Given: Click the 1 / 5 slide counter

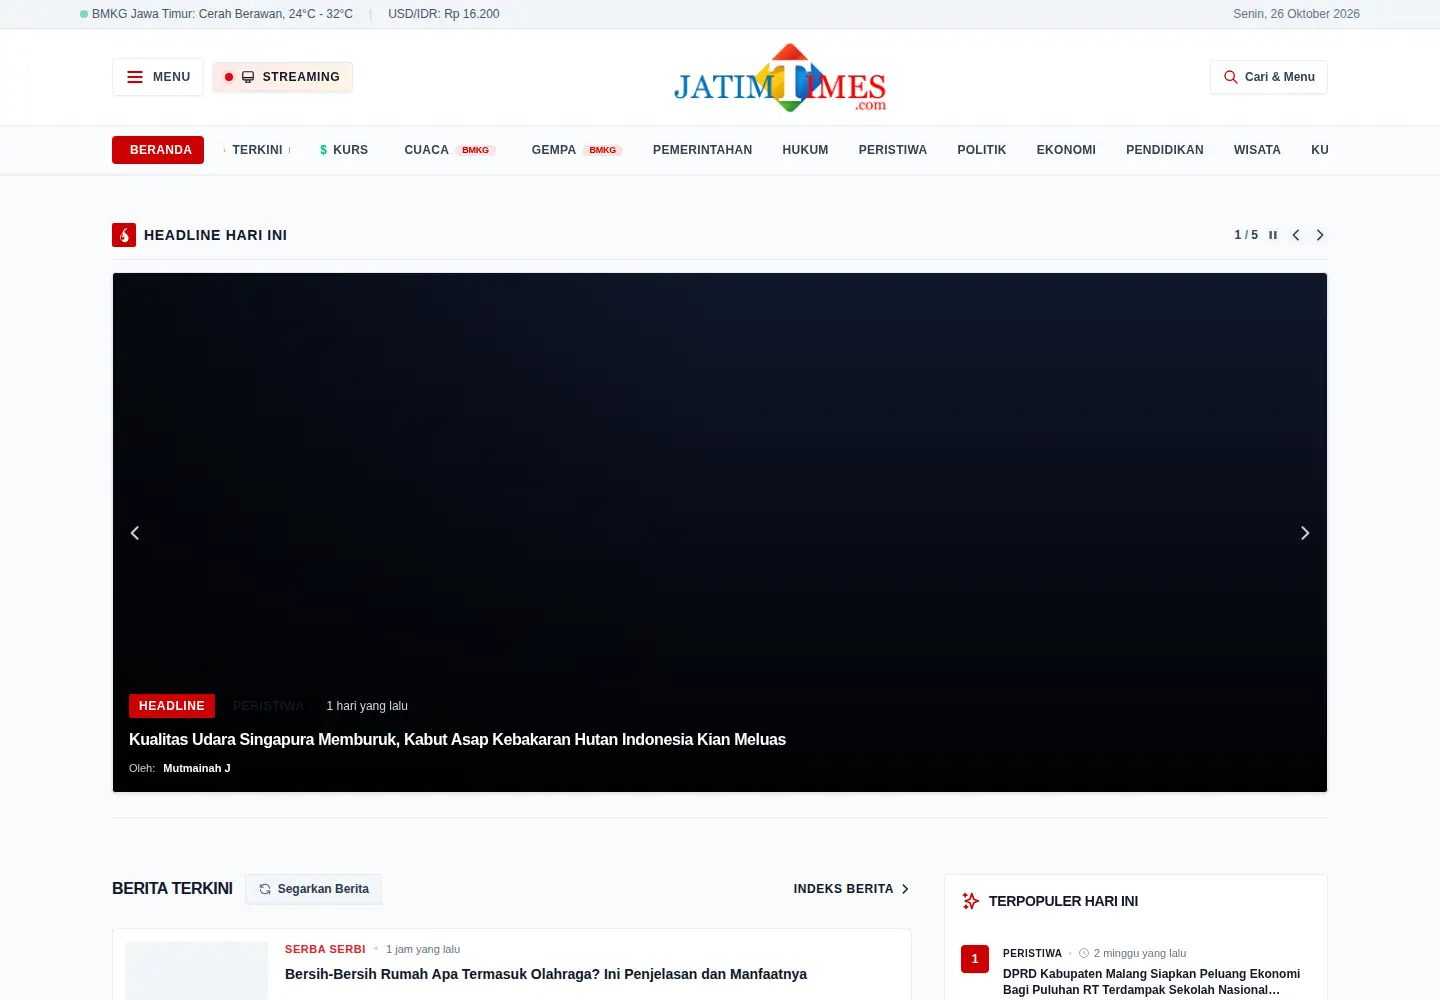Looking at the screenshot, I should [x=1246, y=235].
